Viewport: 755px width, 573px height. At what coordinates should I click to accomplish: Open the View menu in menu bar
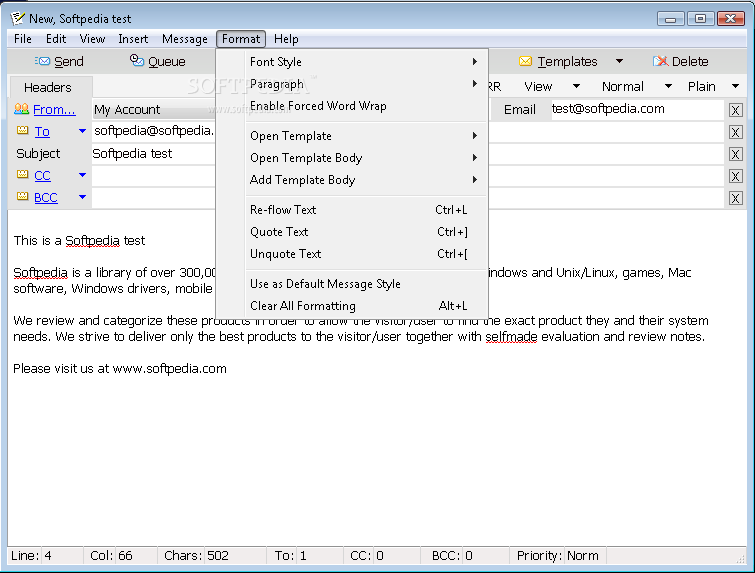92,39
